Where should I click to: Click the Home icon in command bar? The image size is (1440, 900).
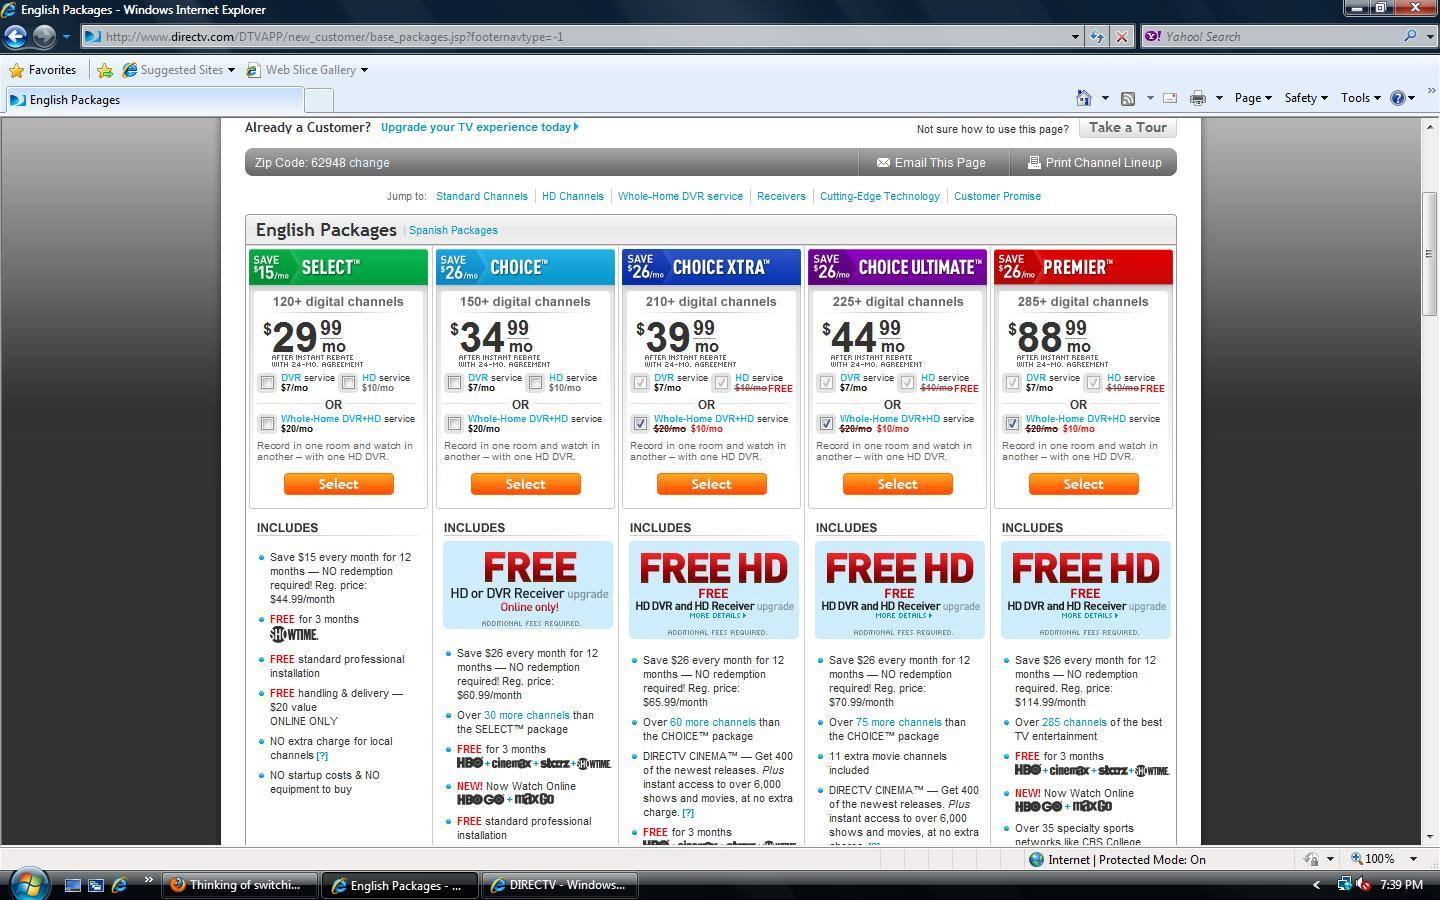[x=1083, y=98]
